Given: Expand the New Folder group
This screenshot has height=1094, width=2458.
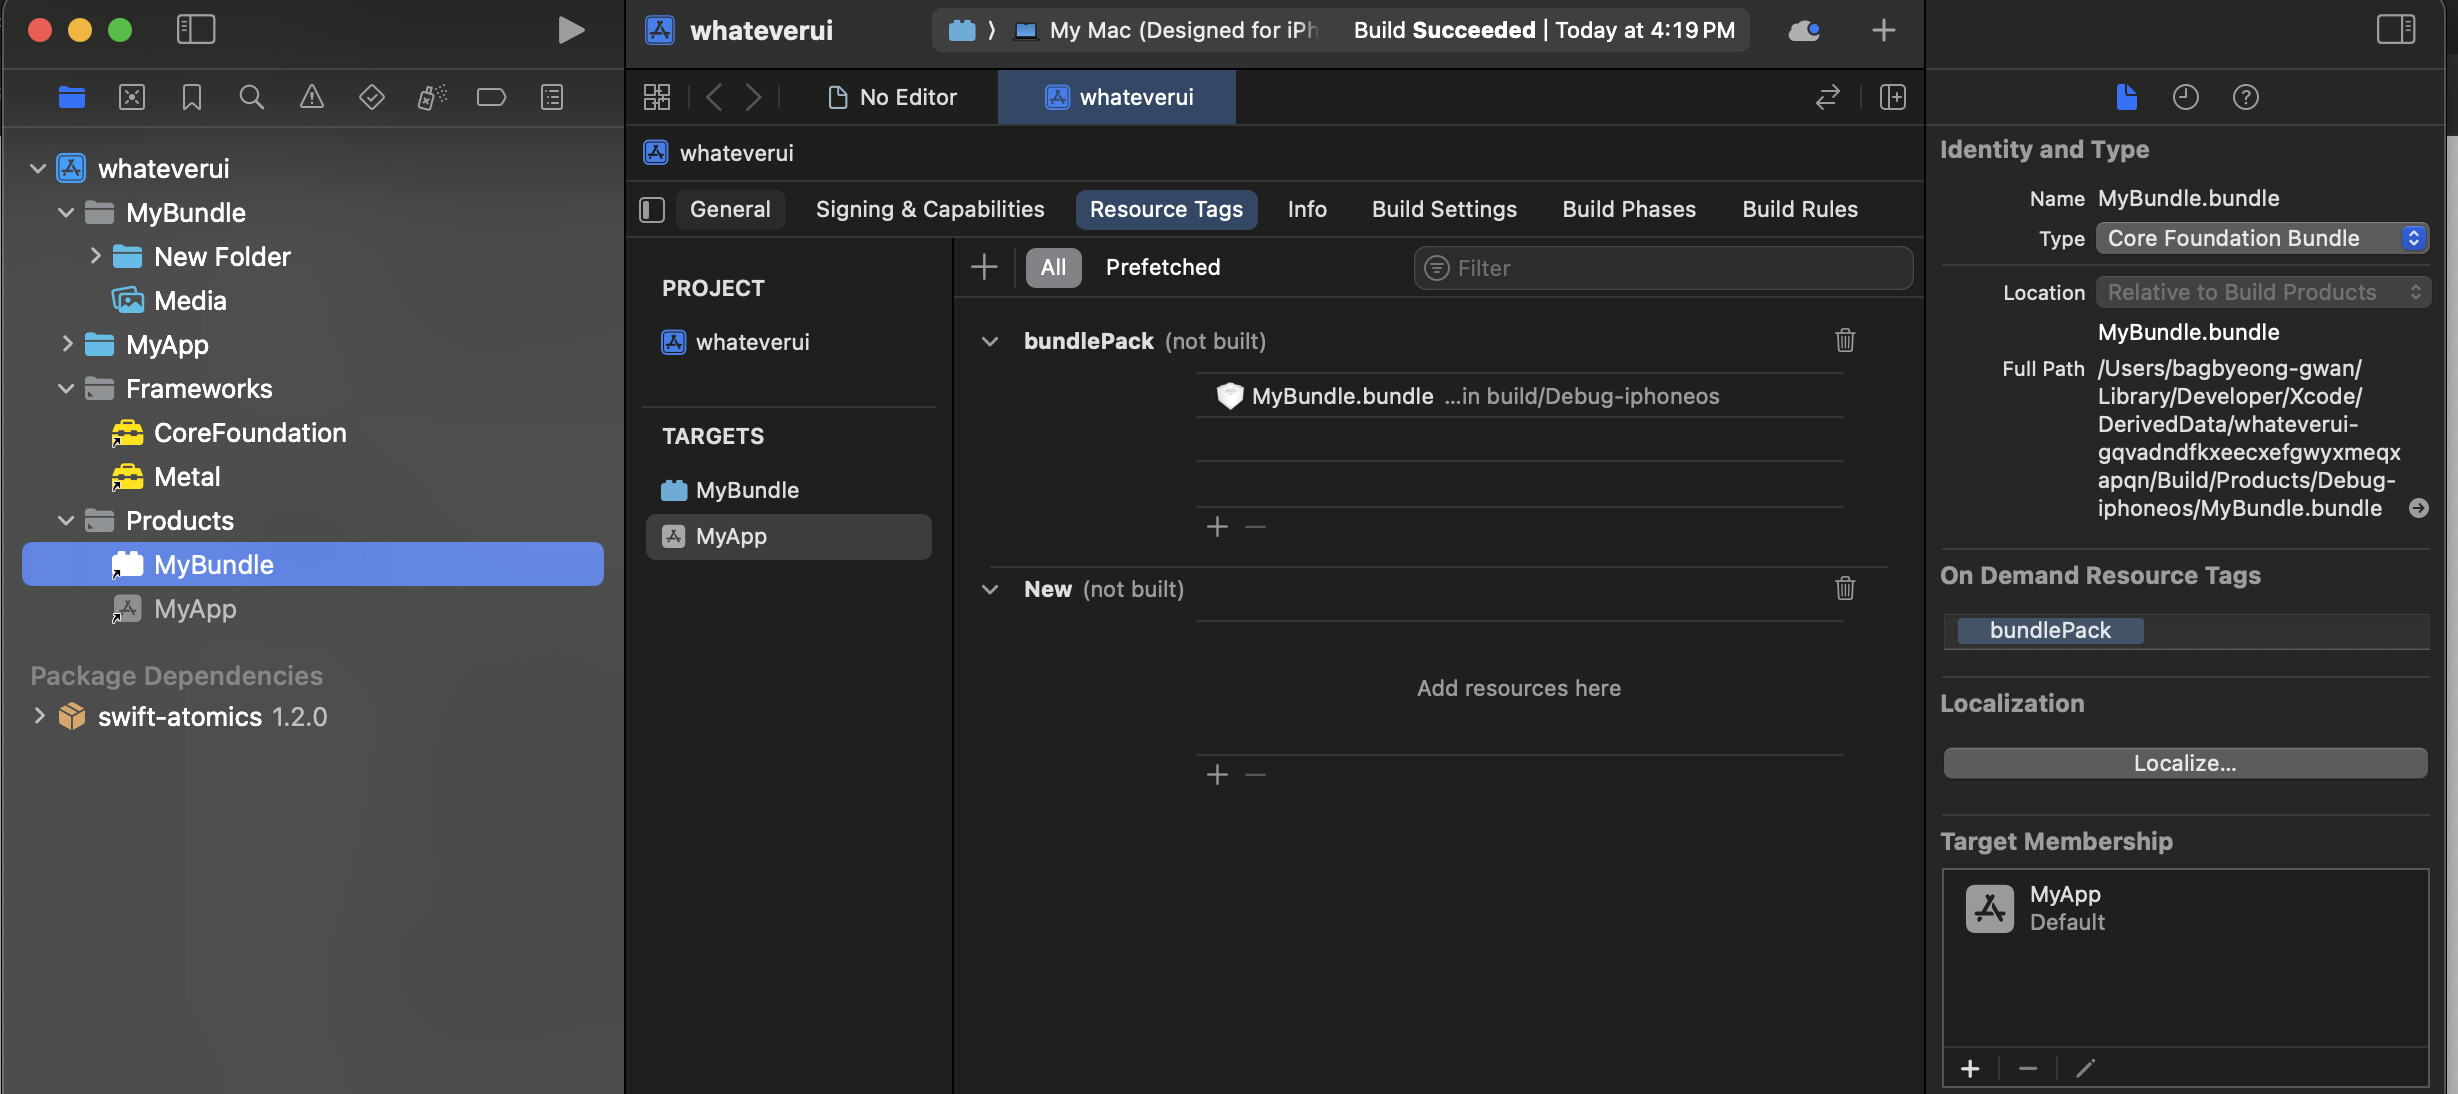Looking at the screenshot, I should [95, 256].
